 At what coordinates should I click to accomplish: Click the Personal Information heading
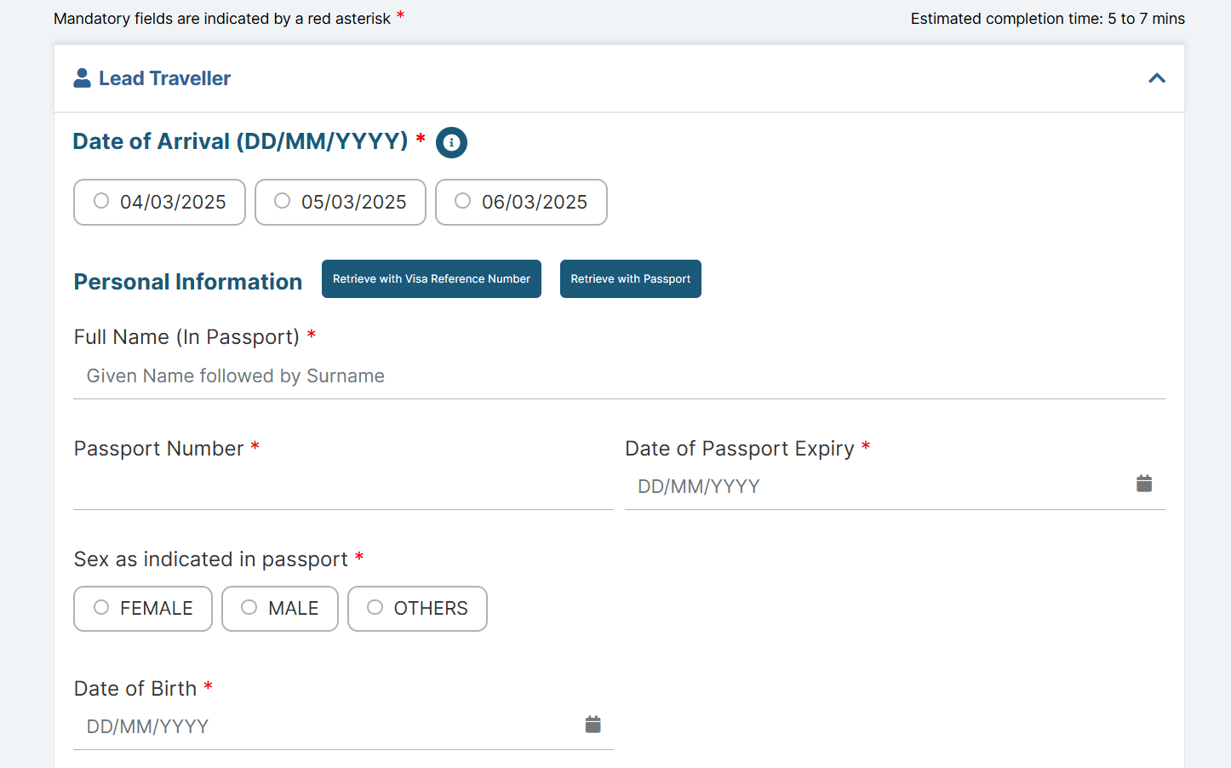(x=188, y=282)
